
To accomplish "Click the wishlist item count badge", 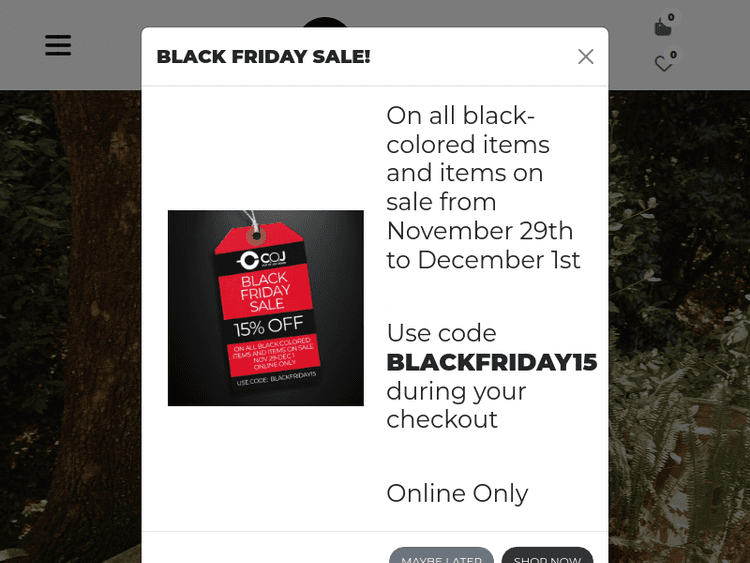I will click(673, 55).
